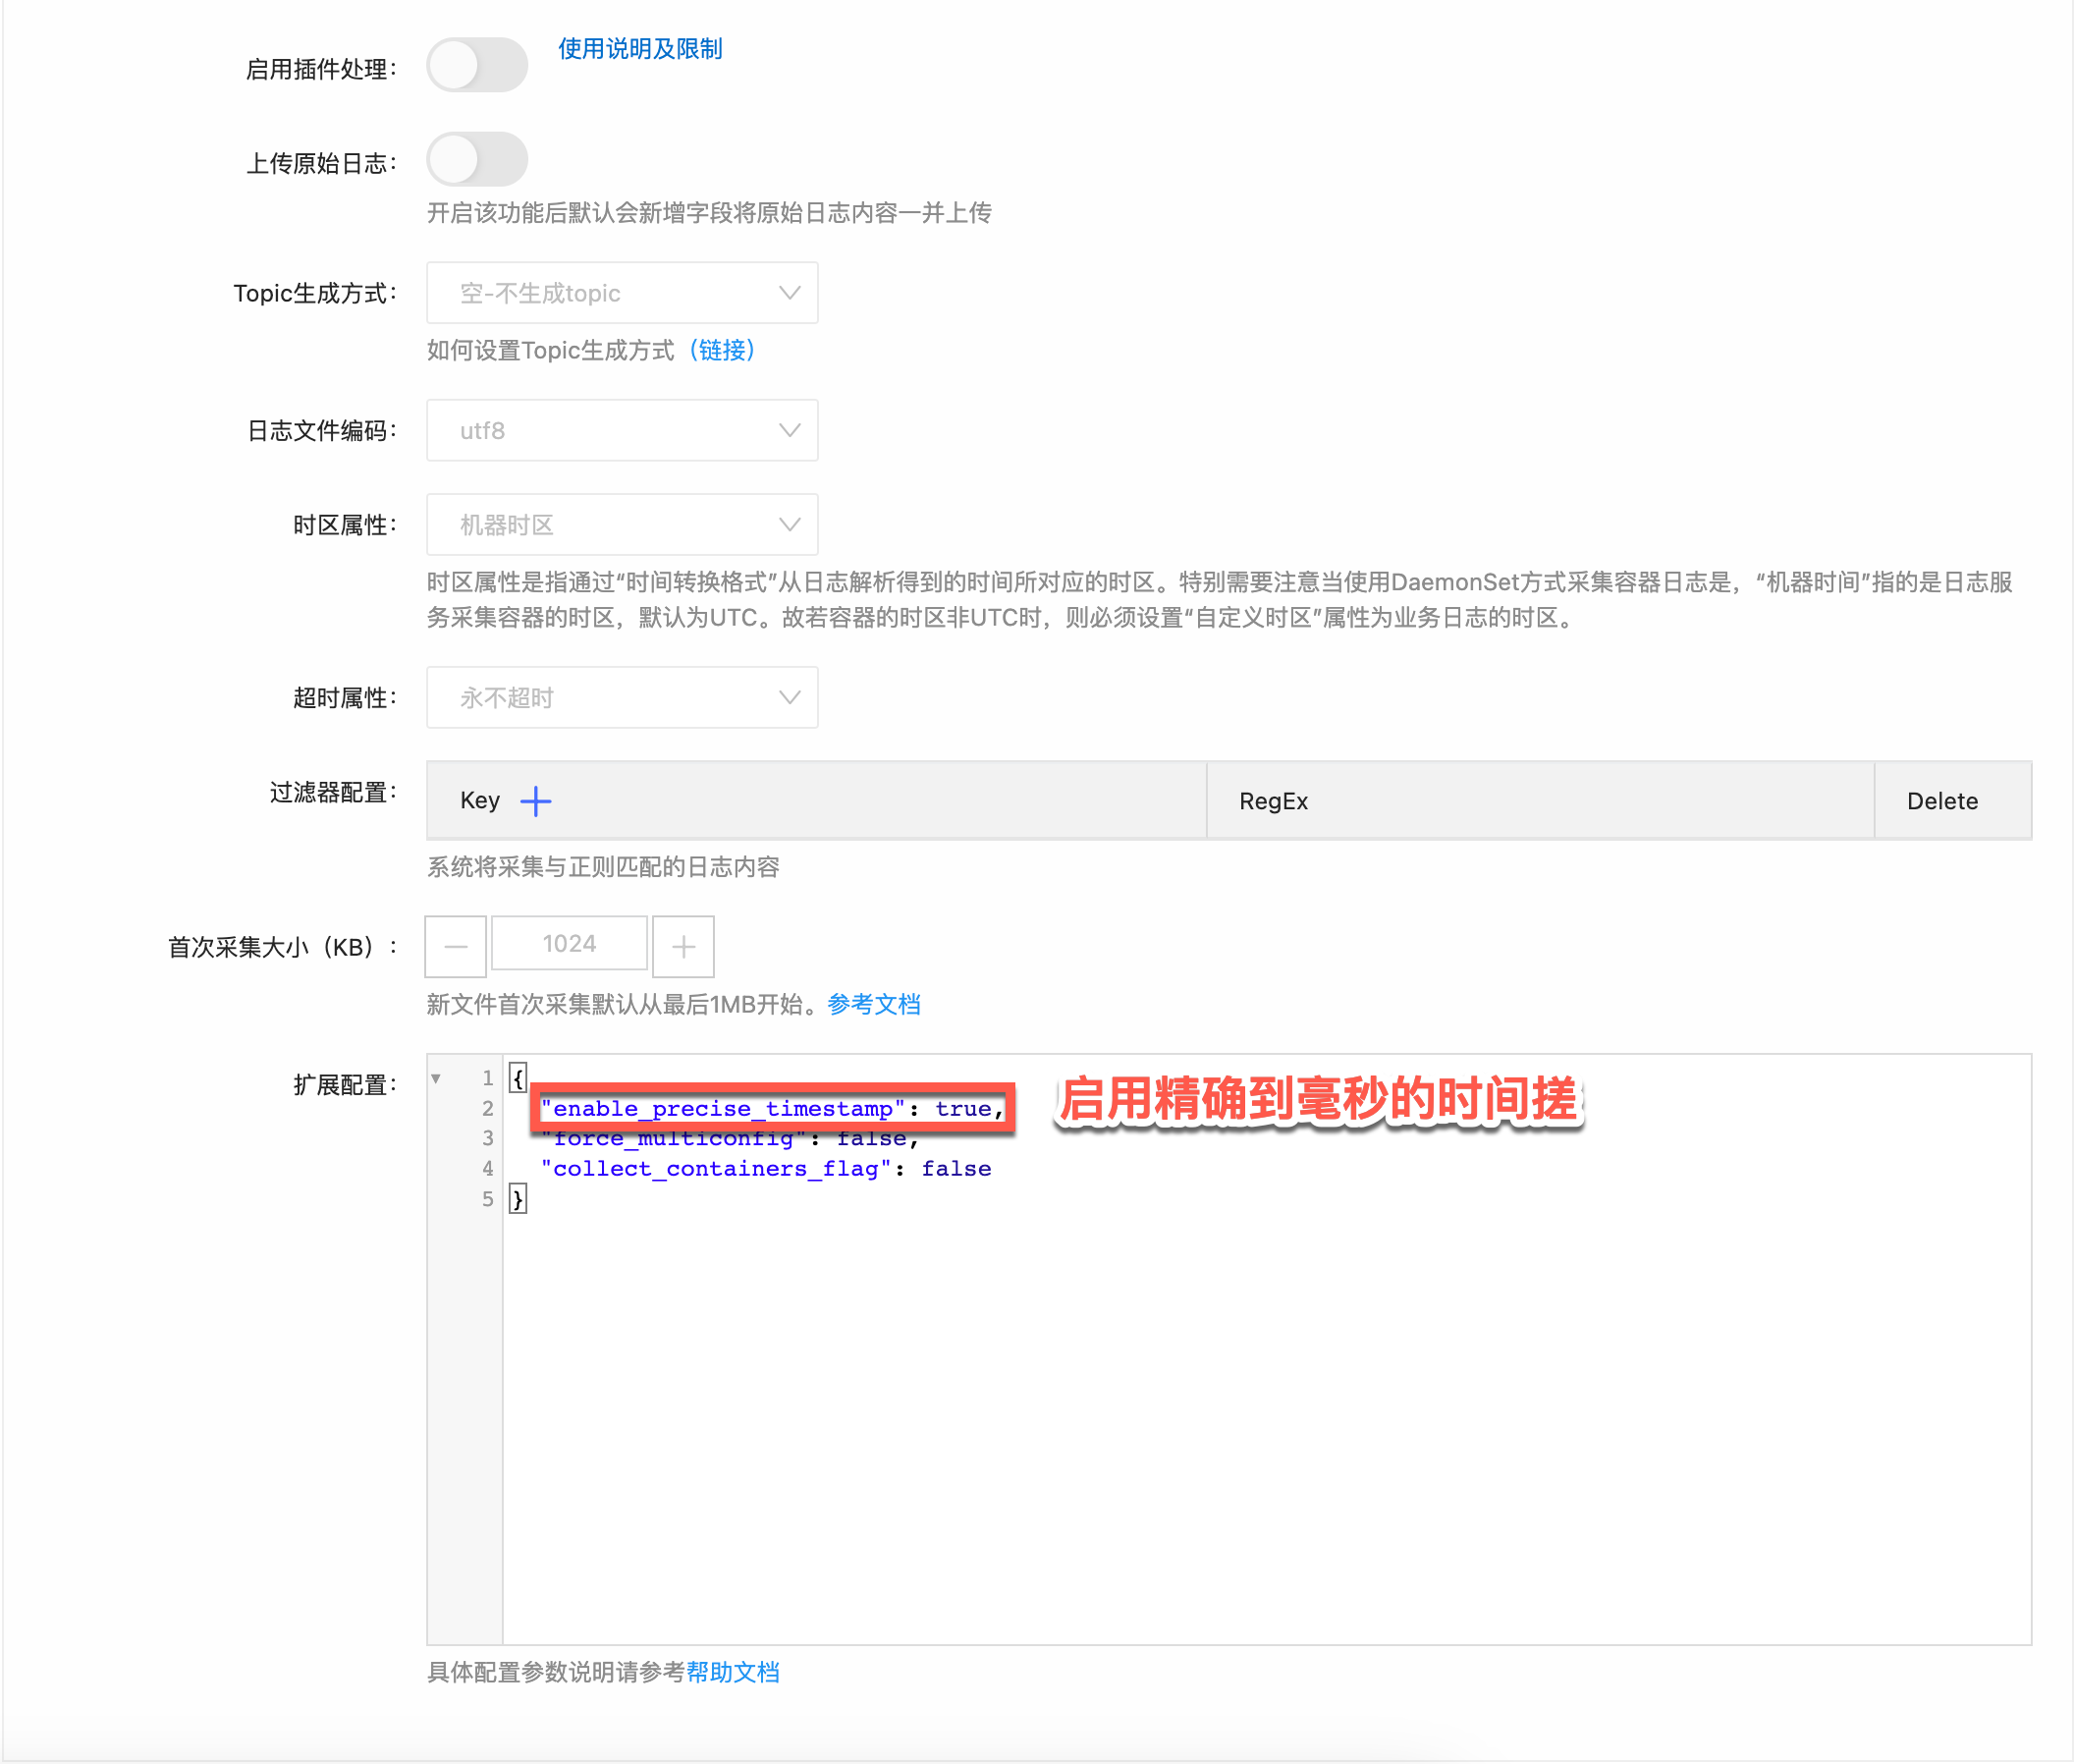2074x1764 pixels.
Task: Click the 系统将采集与正则匹配的日志内容 hint text
Action: pos(603,867)
